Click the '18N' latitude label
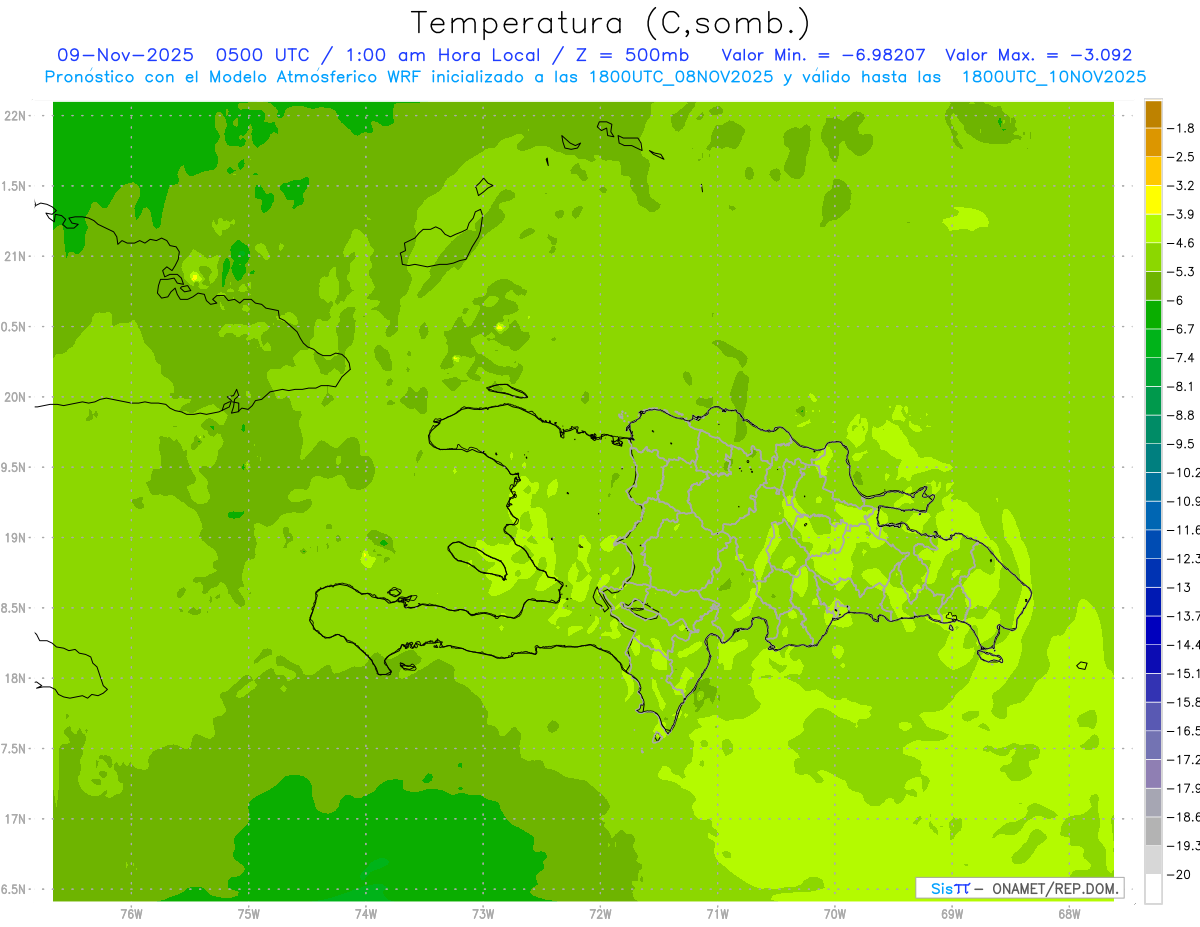Screen dimensions: 1200x927 point(16,678)
